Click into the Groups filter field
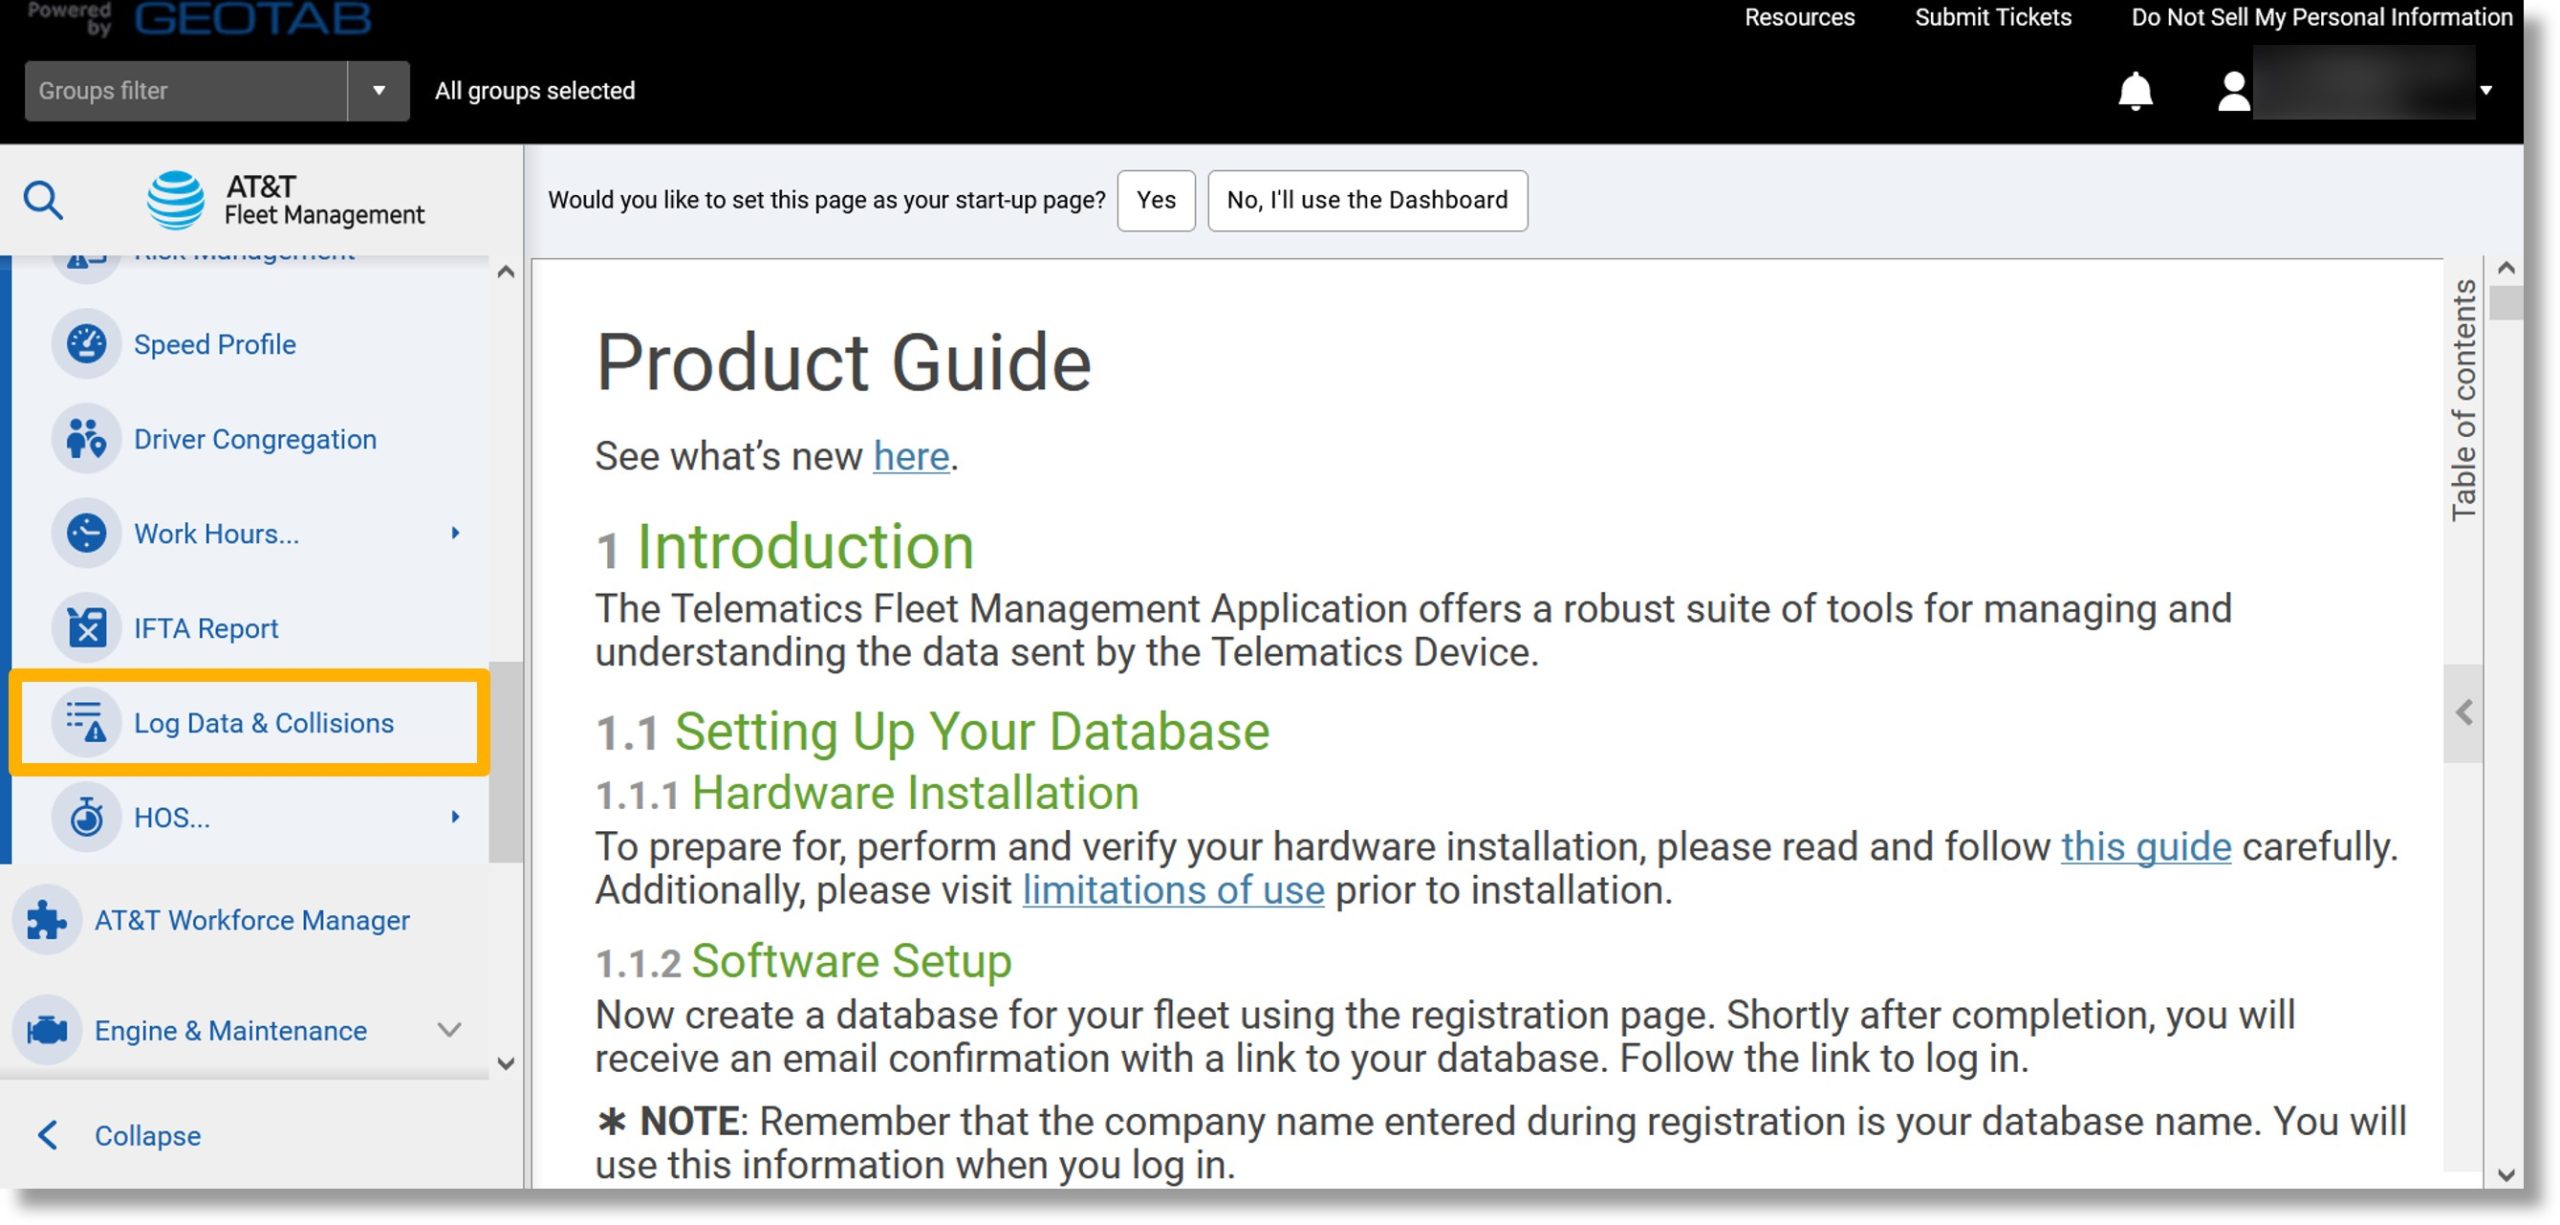The width and height of the screenshot is (2560, 1225). point(186,91)
